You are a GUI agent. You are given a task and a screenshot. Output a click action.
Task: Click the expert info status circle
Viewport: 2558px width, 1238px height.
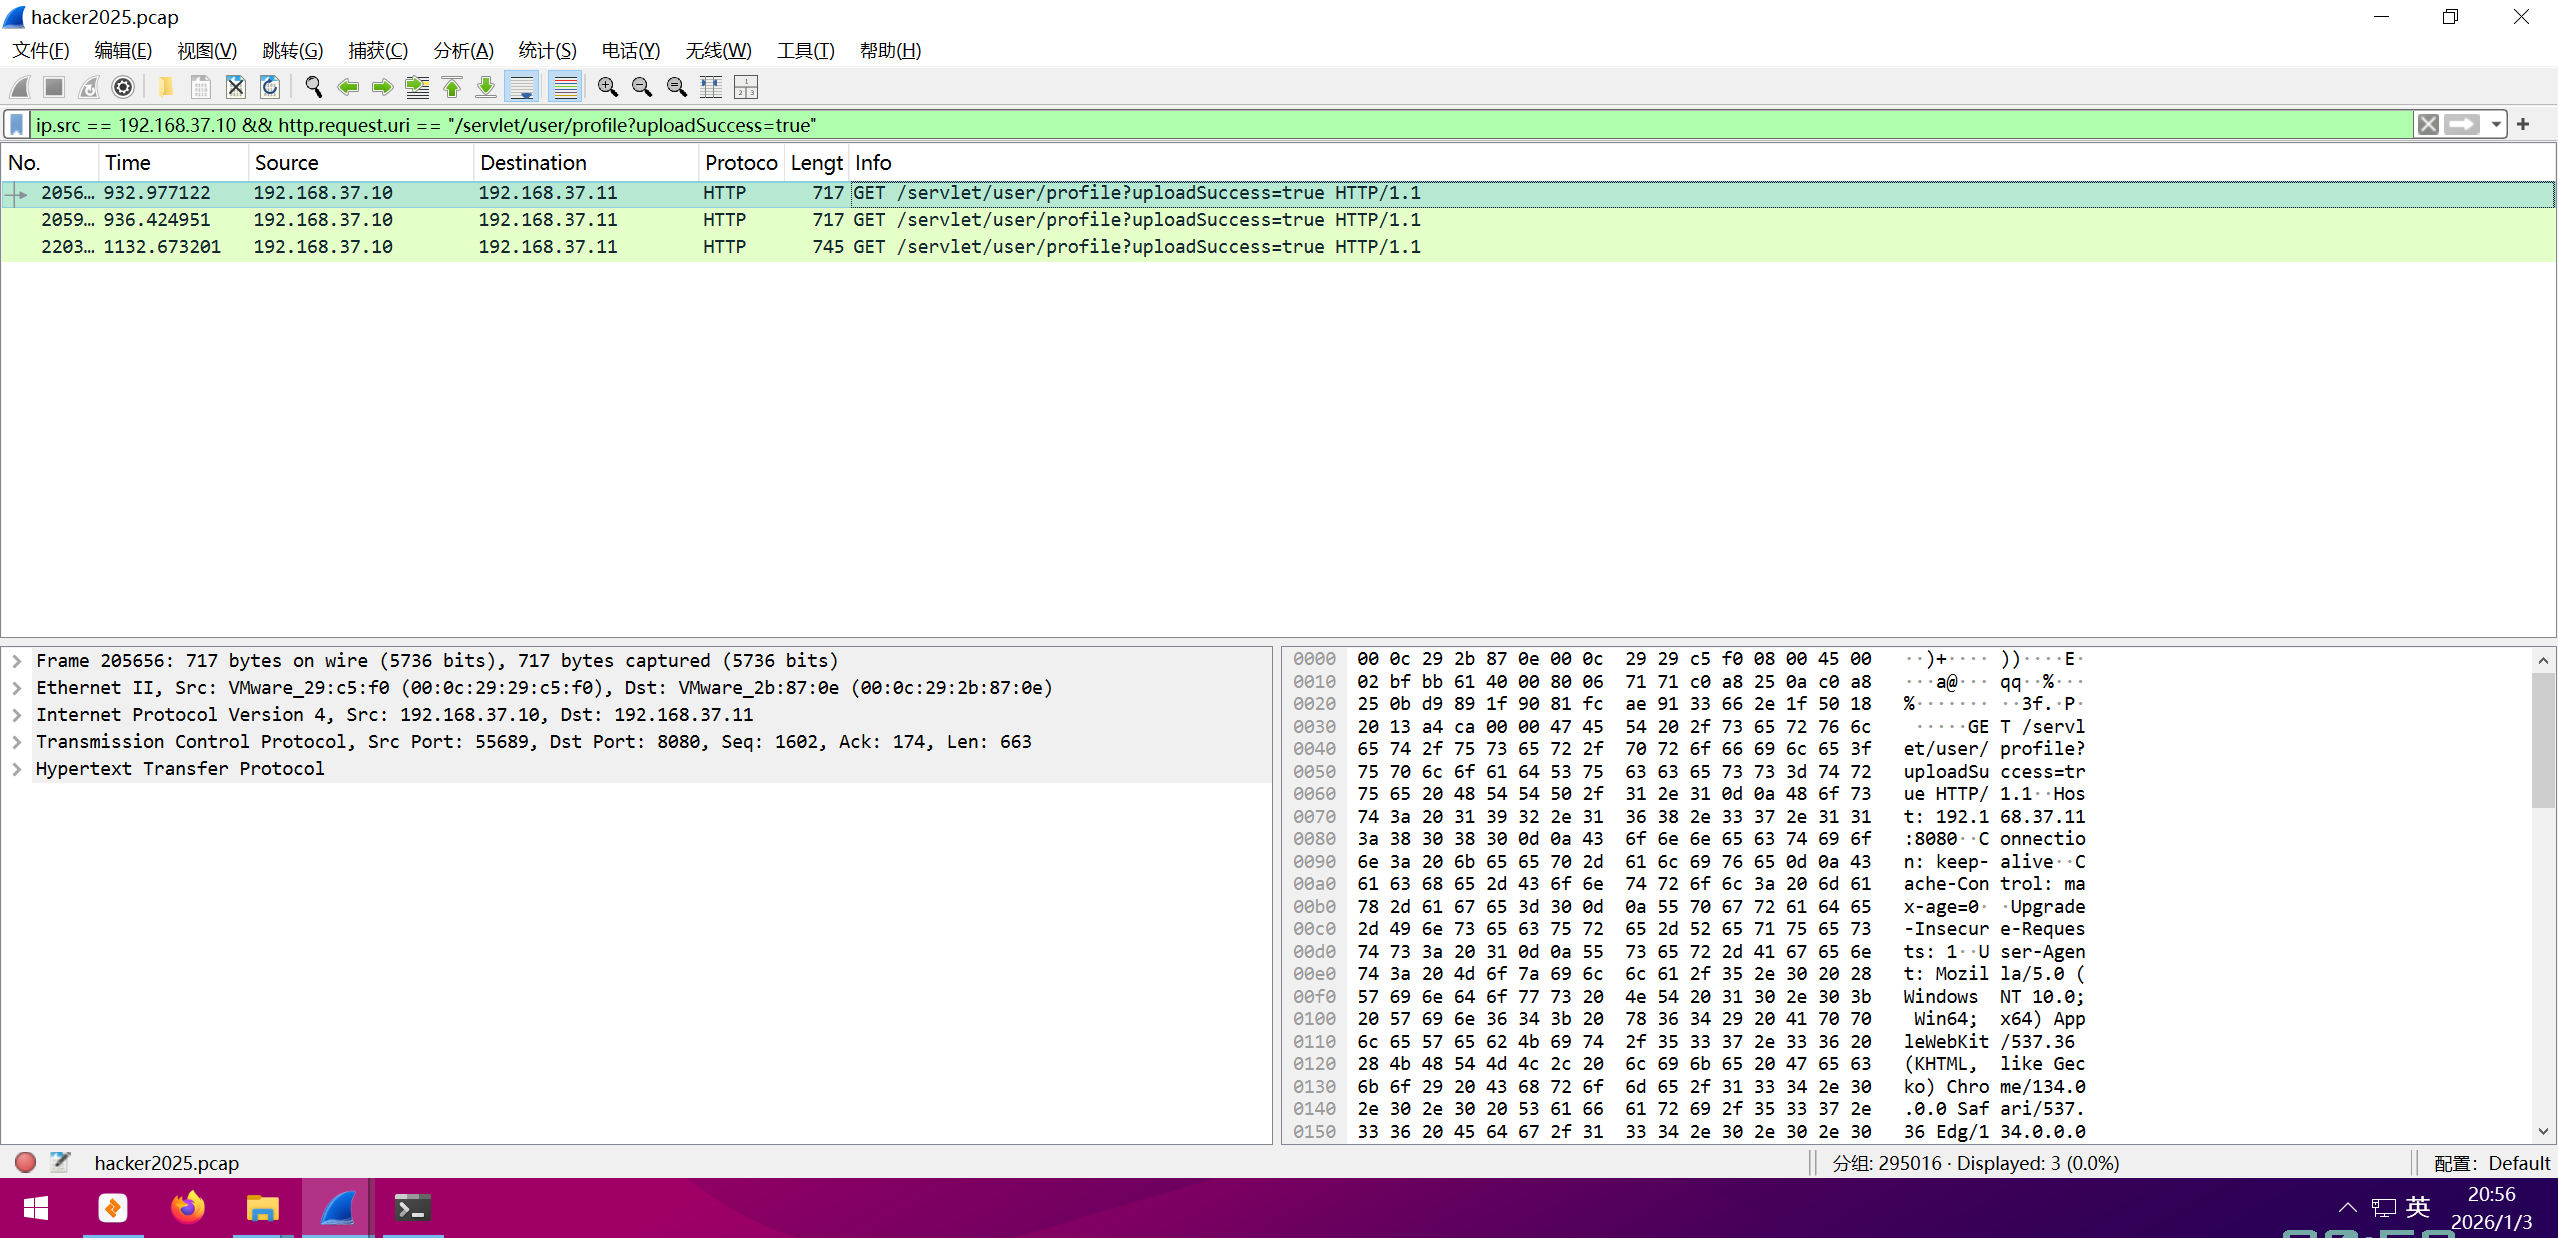pos(26,1162)
